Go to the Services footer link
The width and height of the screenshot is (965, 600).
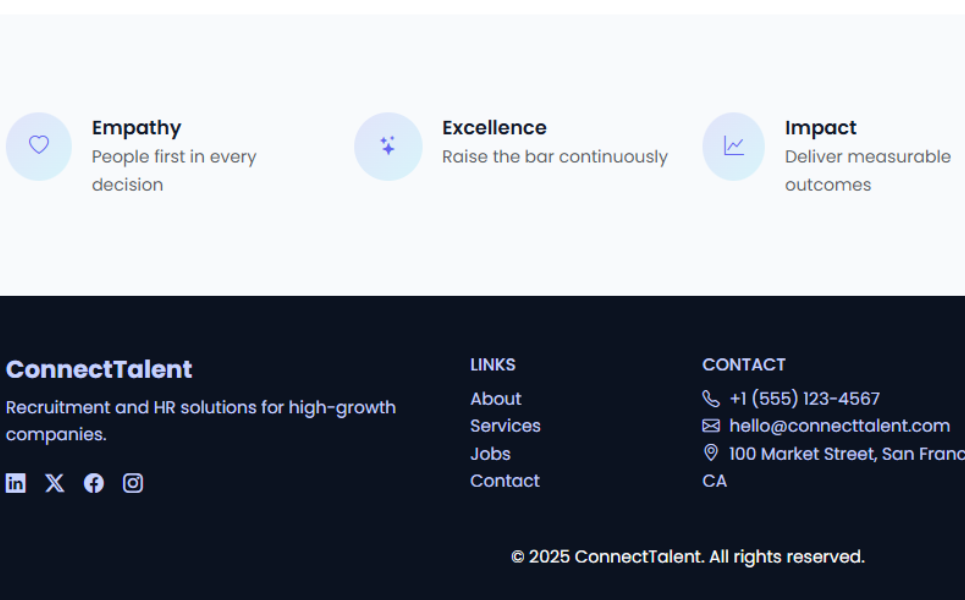(505, 426)
